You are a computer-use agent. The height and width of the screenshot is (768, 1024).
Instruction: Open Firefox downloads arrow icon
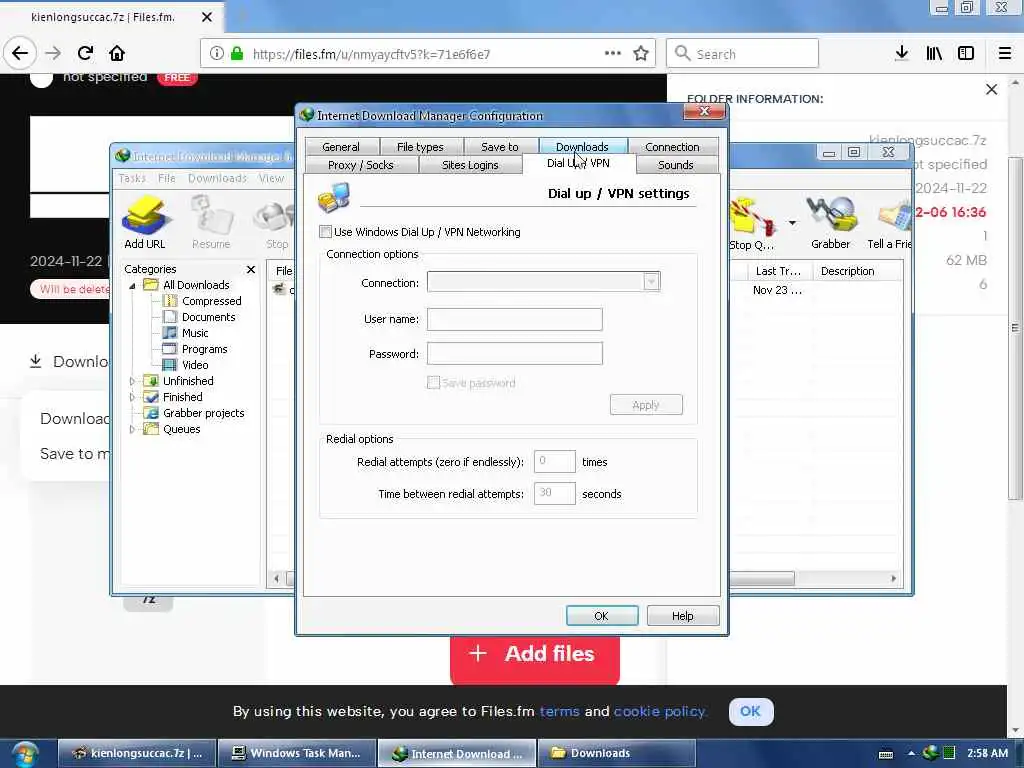(901, 53)
